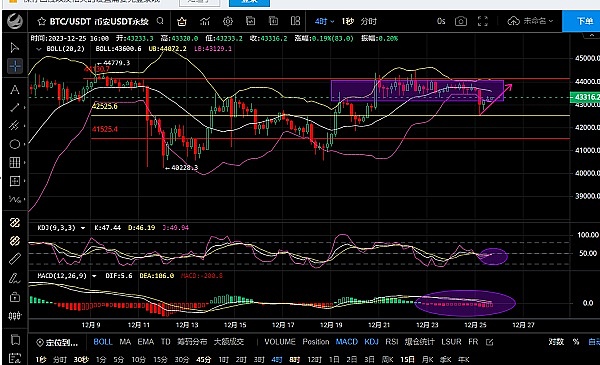
Task: Select the crosshair cursor tool
Action: click(15, 66)
